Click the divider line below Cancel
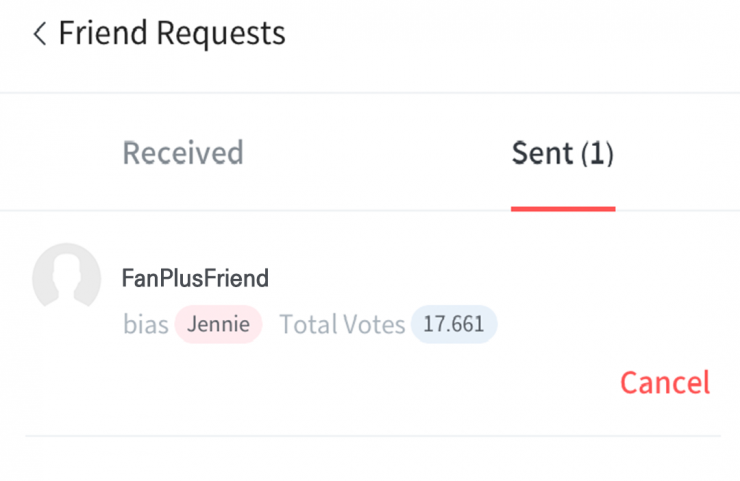 click(x=372, y=436)
